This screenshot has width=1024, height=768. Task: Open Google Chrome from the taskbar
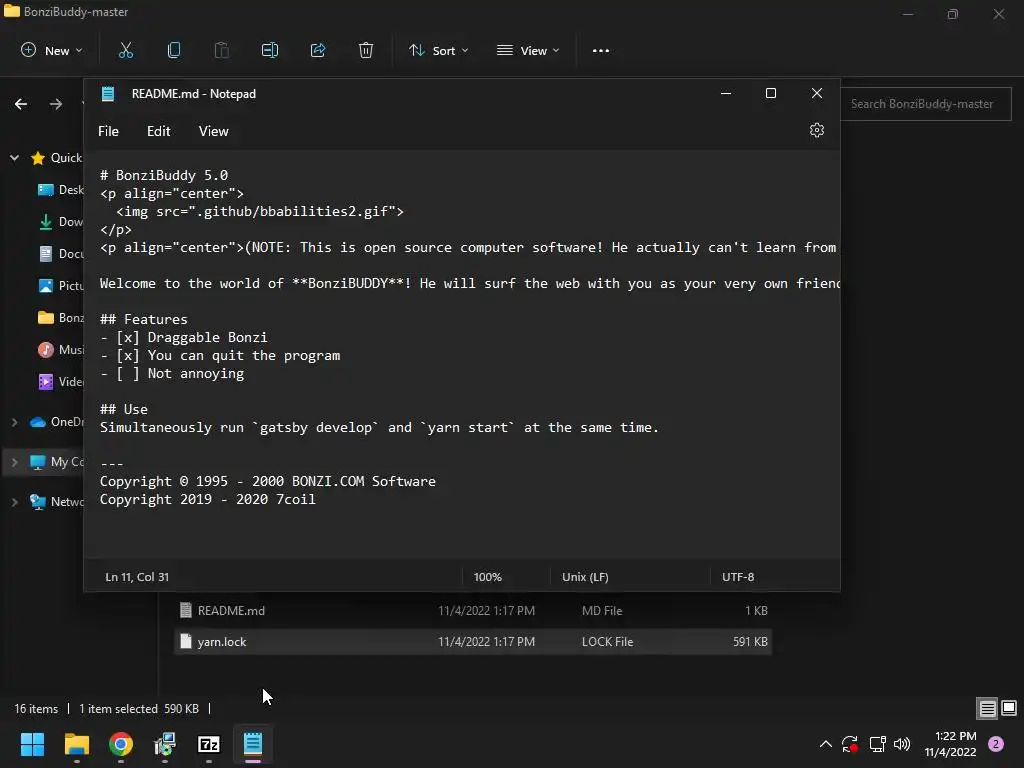pyautogui.click(x=121, y=744)
